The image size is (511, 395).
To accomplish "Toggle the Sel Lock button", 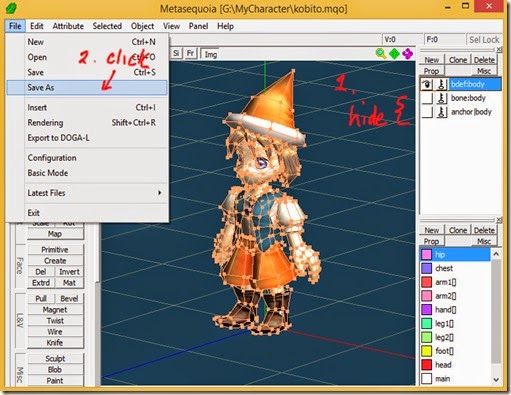I will (484, 40).
